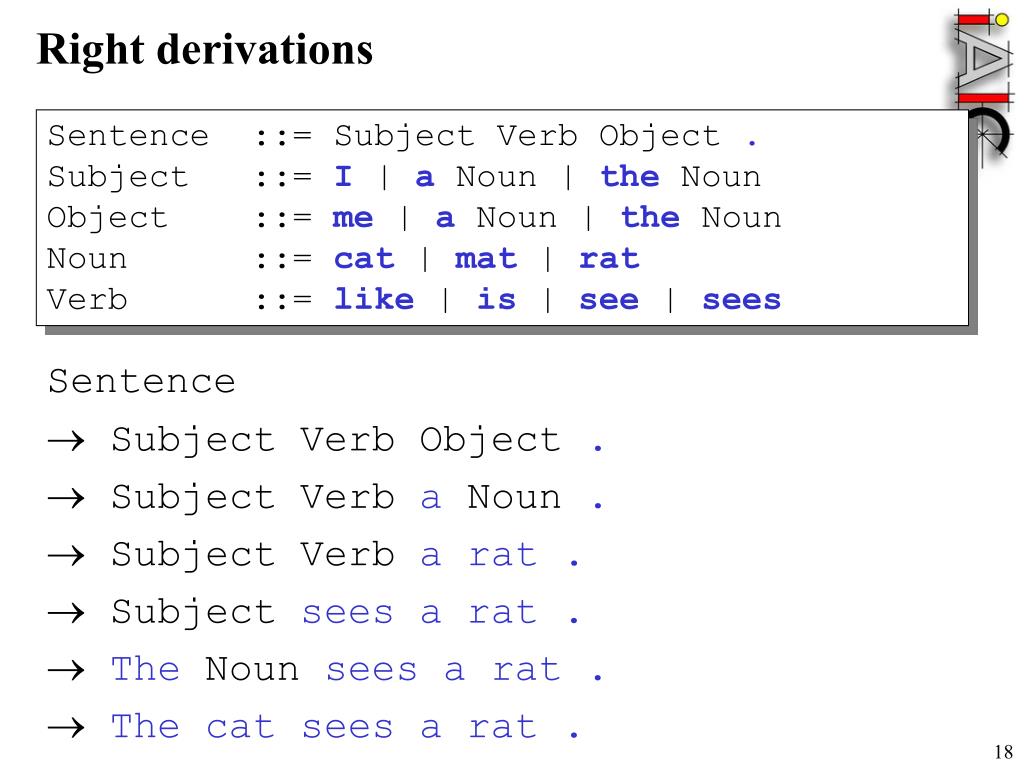Click the slide title "Right derivations"
The image size is (1024, 768).
point(204,50)
